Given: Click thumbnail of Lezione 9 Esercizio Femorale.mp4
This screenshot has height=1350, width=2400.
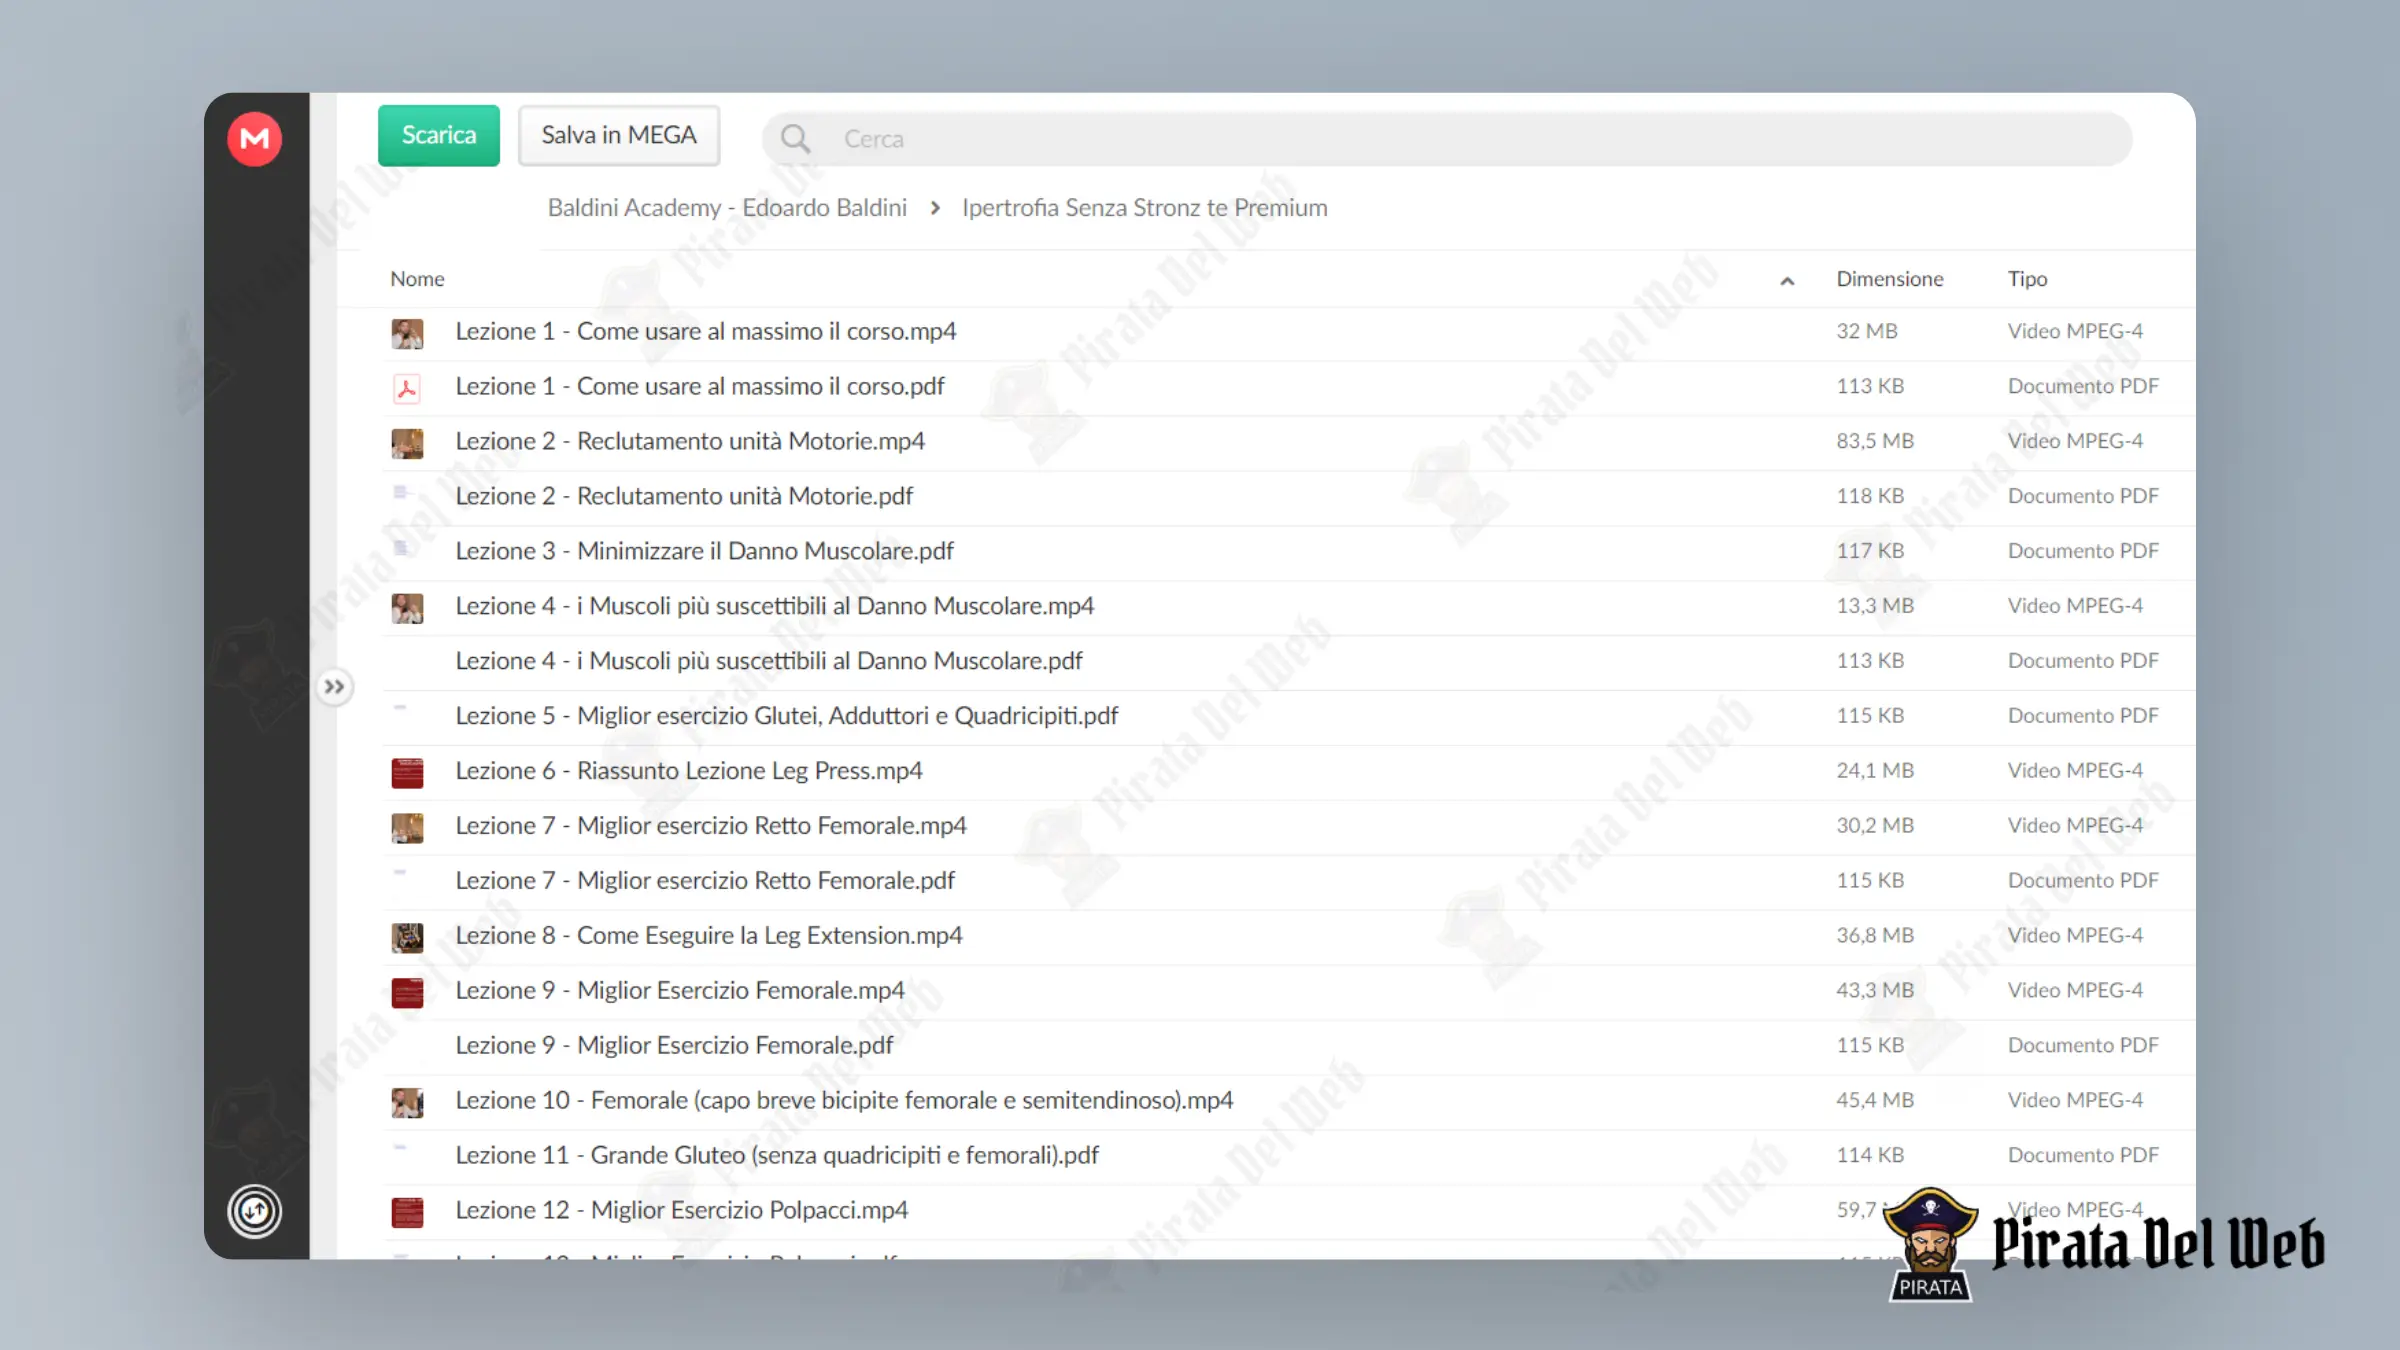Looking at the screenshot, I should pos(407,992).
